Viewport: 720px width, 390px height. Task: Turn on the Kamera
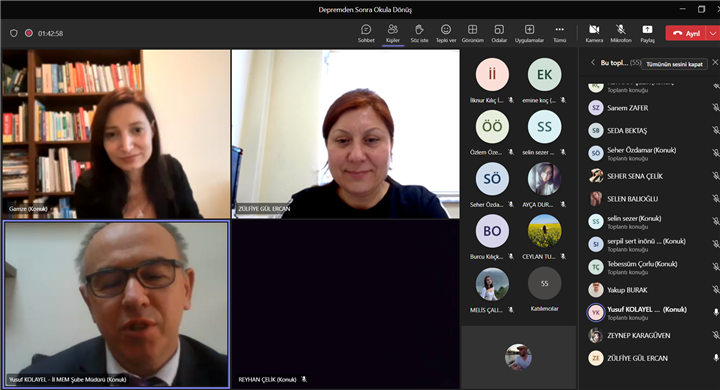coord(594,34)
